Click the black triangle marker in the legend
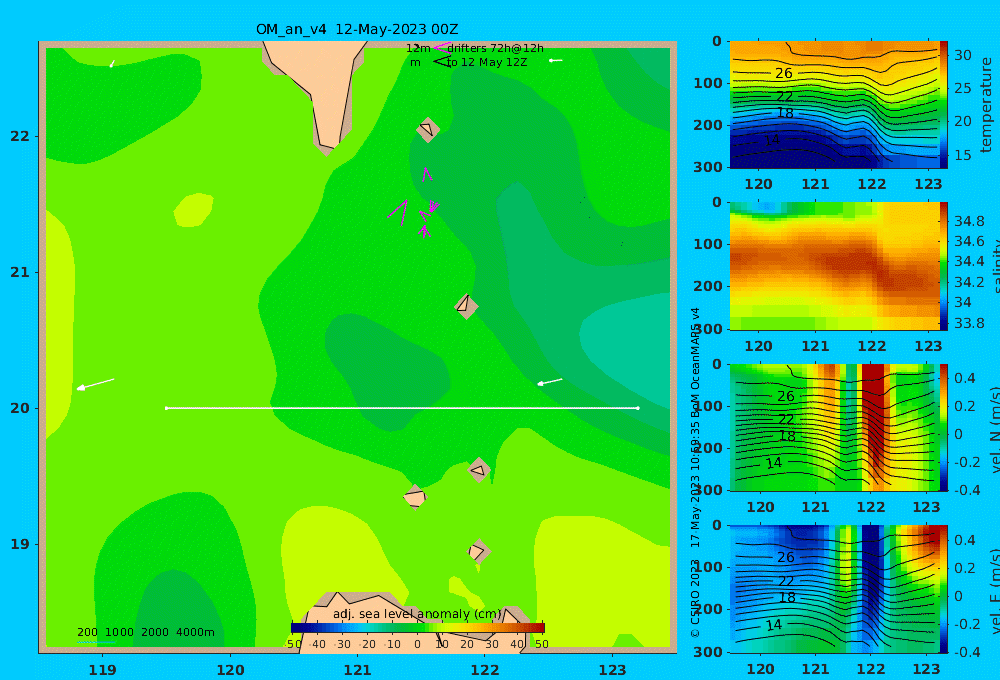The image size is (1000, 680). [441, 61]
